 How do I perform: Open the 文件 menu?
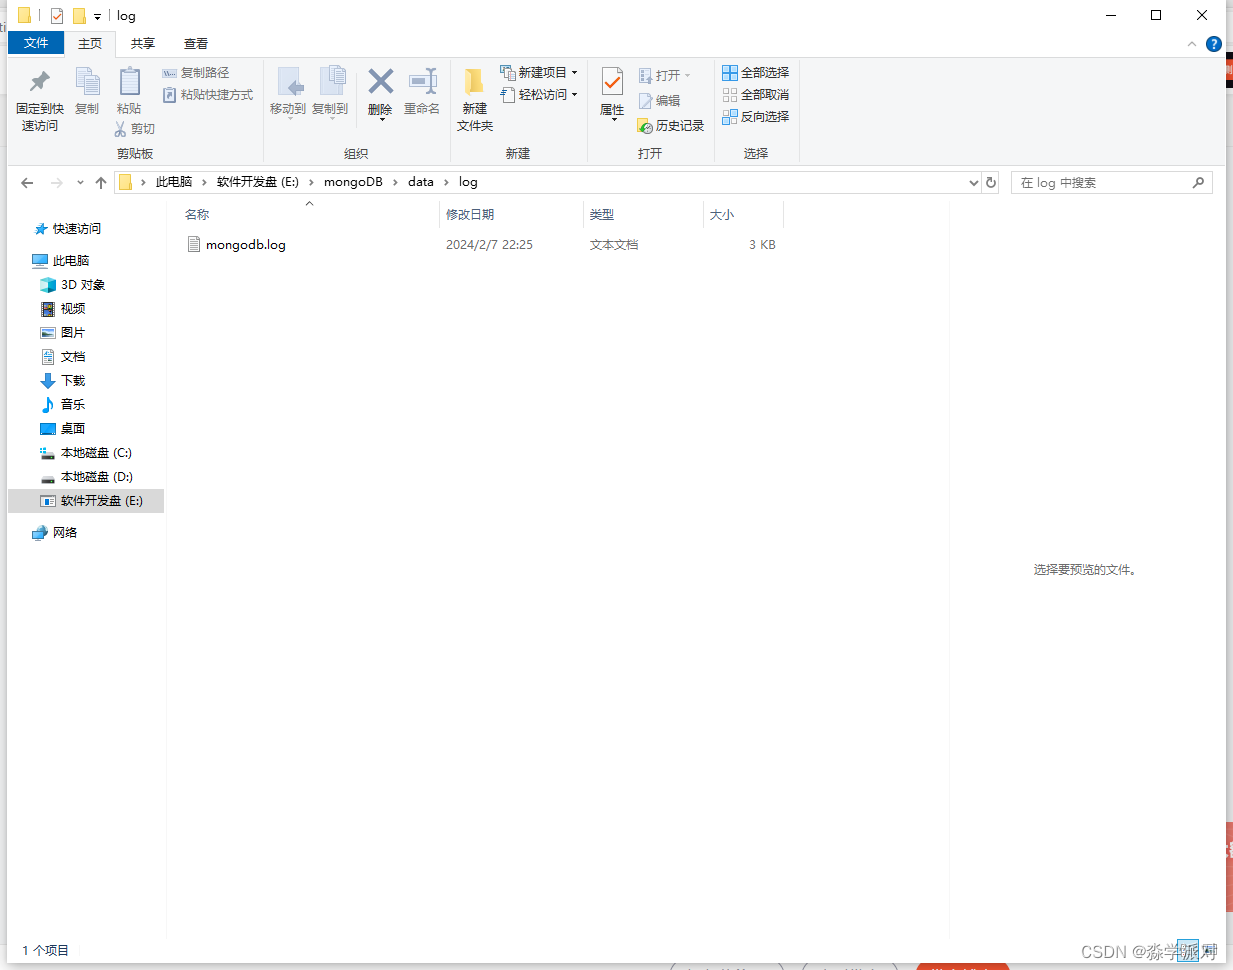(x=36, y=43)
